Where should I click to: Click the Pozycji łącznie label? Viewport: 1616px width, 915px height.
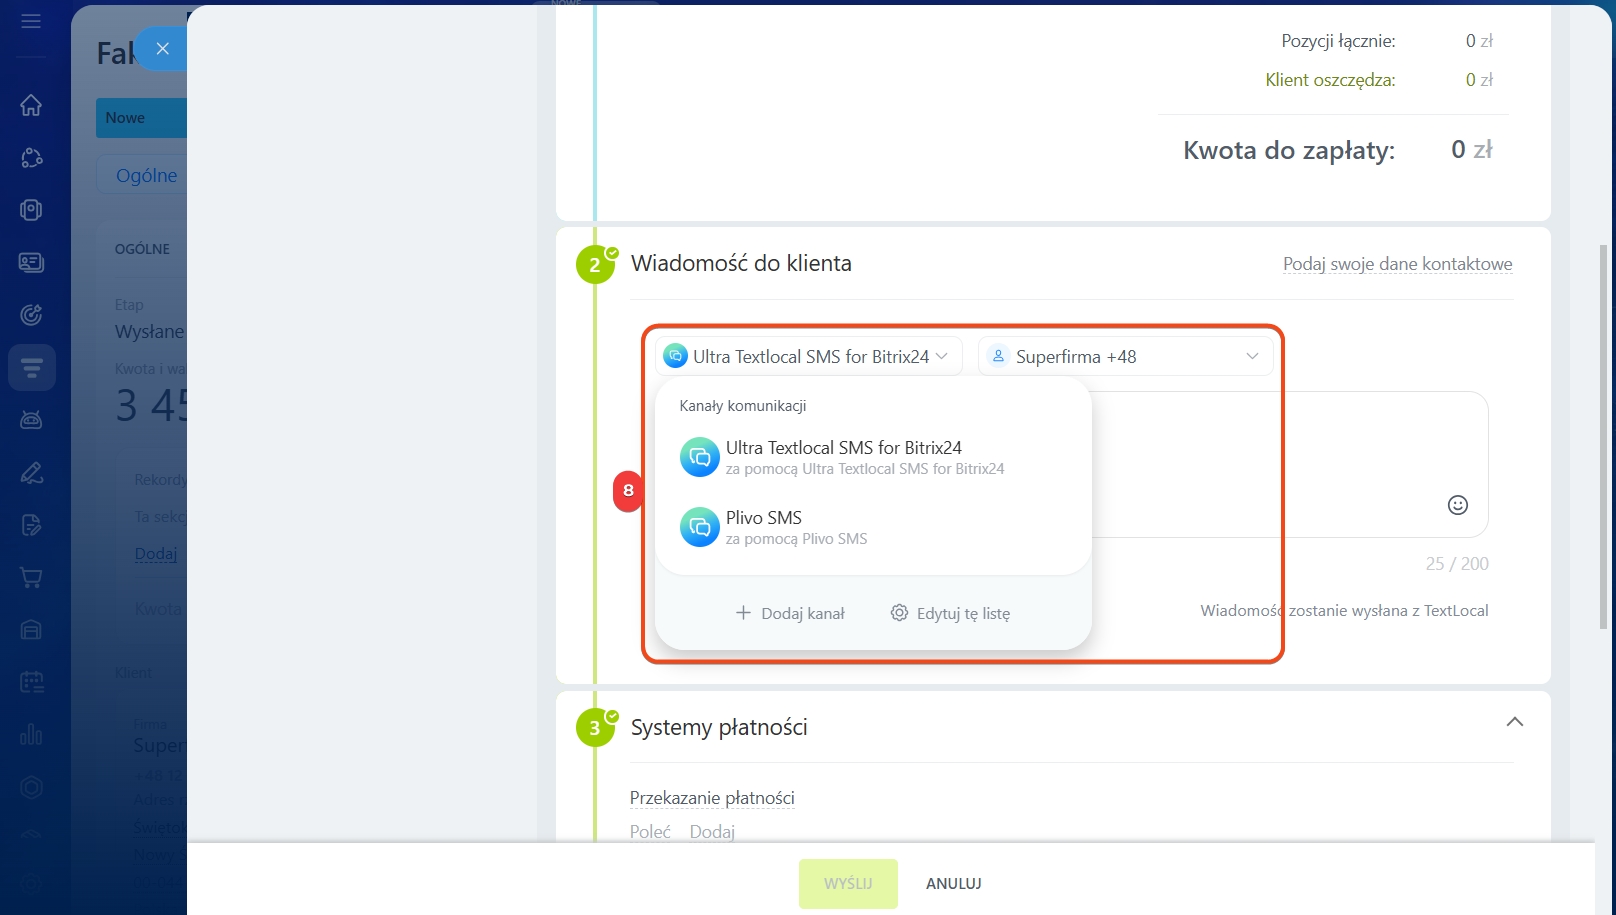(x=1338, y=41)
